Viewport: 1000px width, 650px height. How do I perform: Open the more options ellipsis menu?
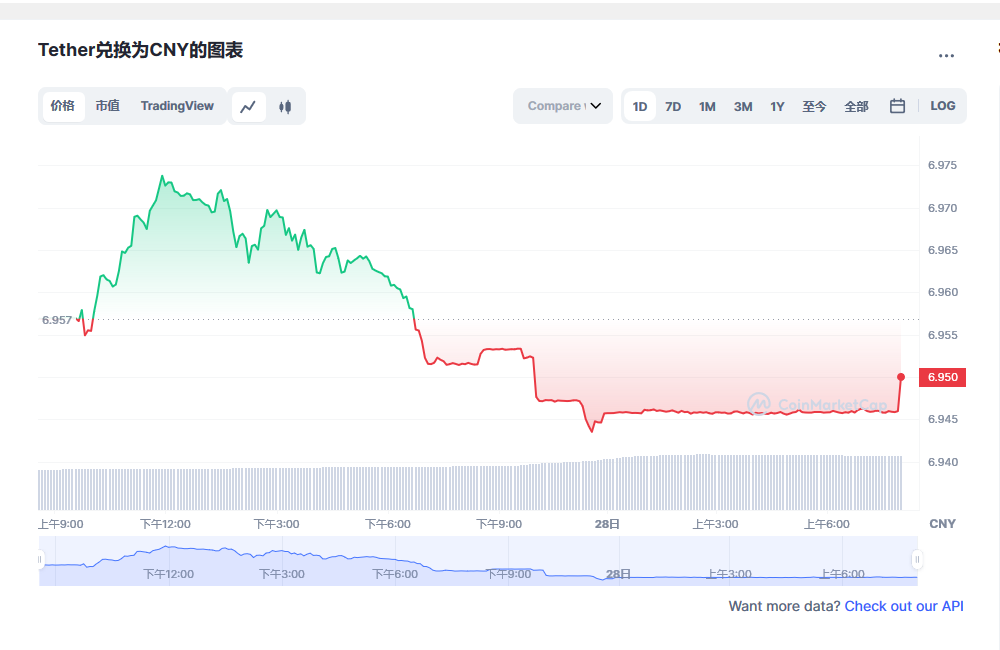pyautogui.click(x=946, y=55)
